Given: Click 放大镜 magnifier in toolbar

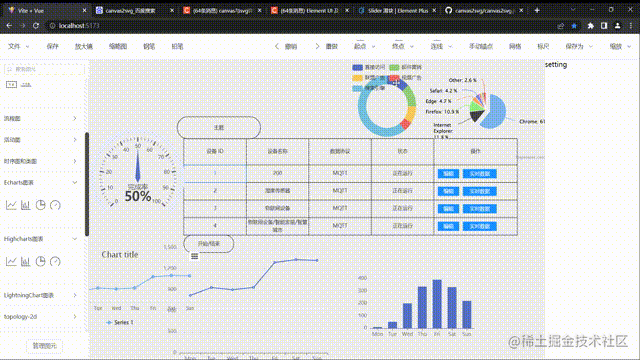Looking at the screenshot, I should (x=84, y=46).
